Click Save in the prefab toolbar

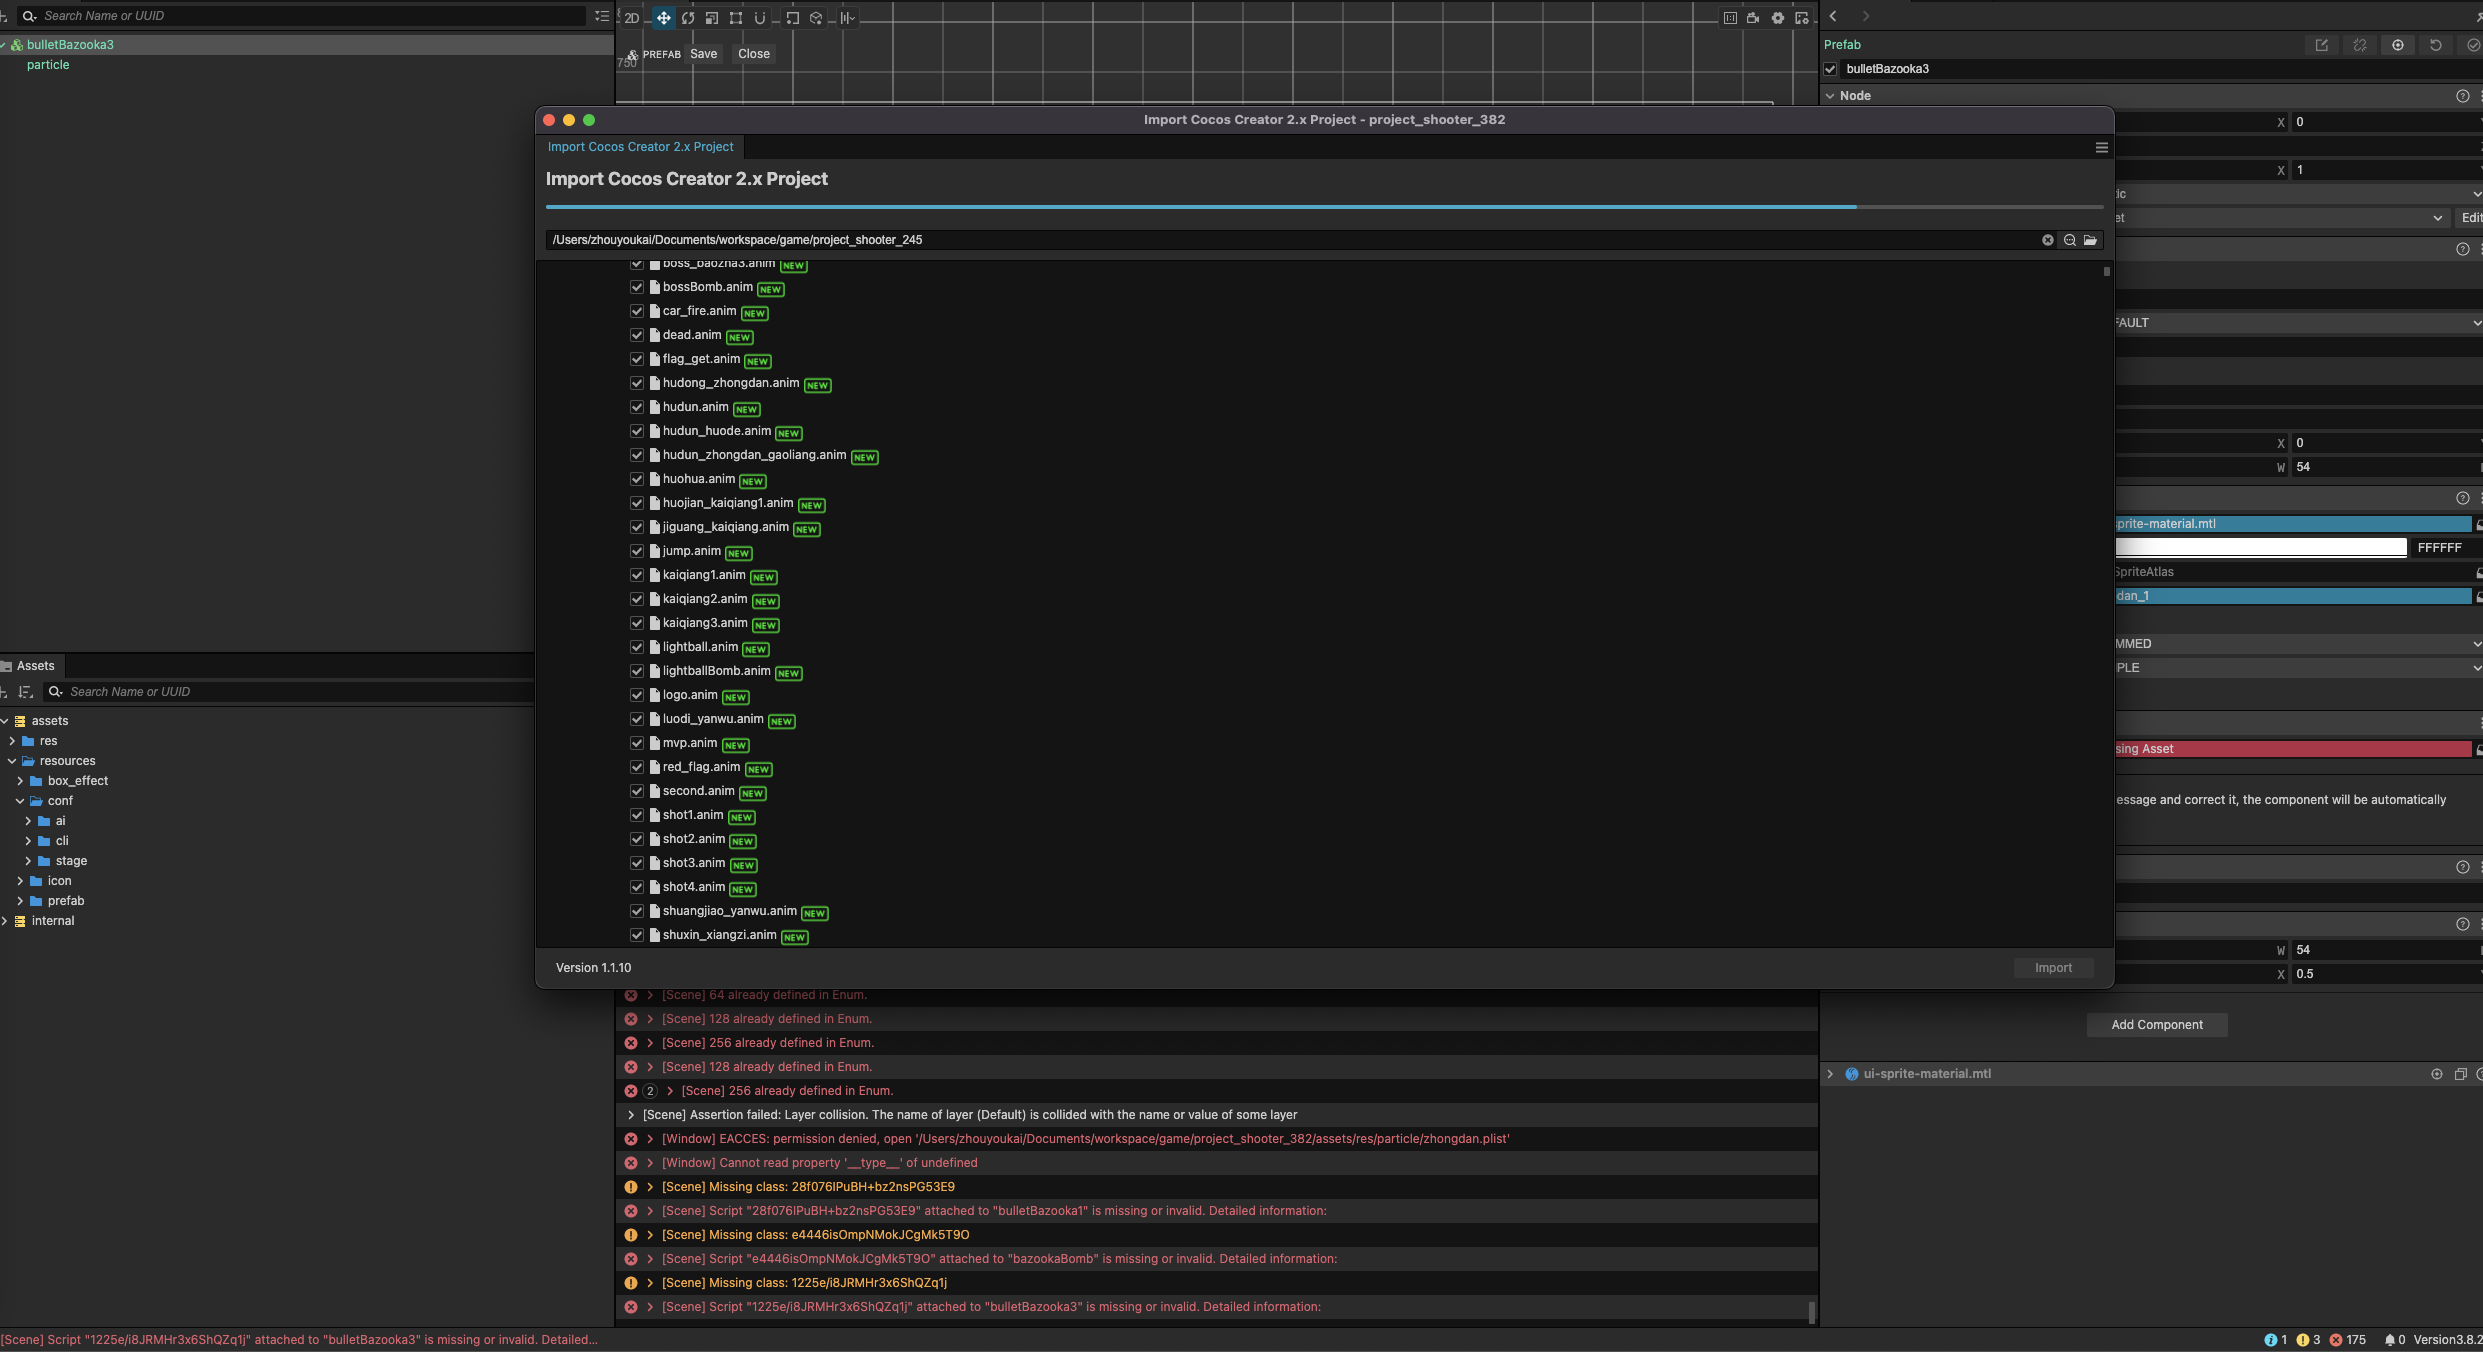tap(703, 54)
